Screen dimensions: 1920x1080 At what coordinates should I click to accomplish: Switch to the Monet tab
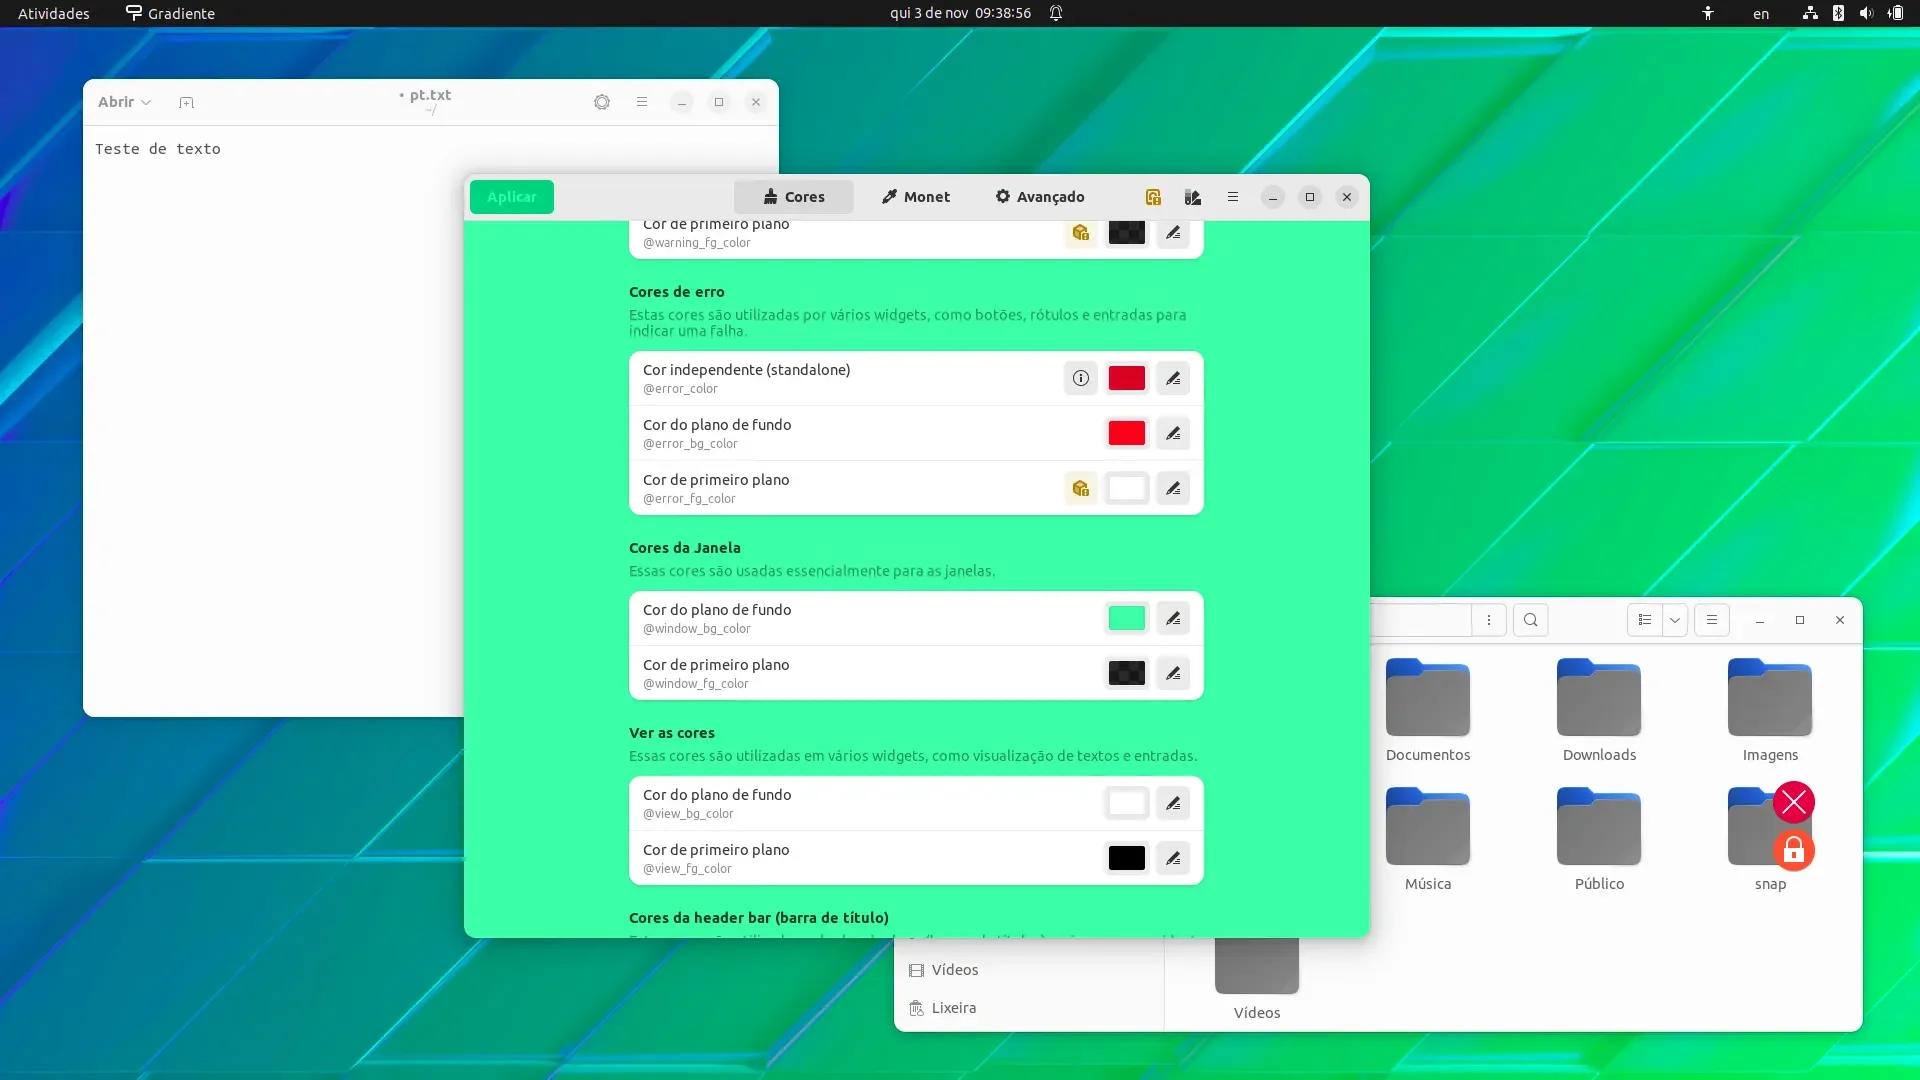coord(916,197)
